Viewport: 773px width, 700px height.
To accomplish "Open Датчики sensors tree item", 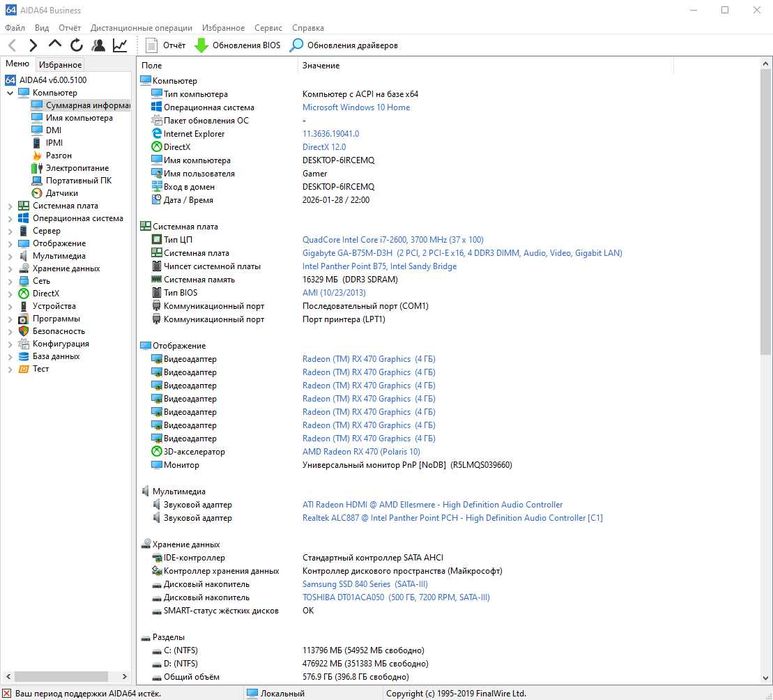I will (62, 193).
